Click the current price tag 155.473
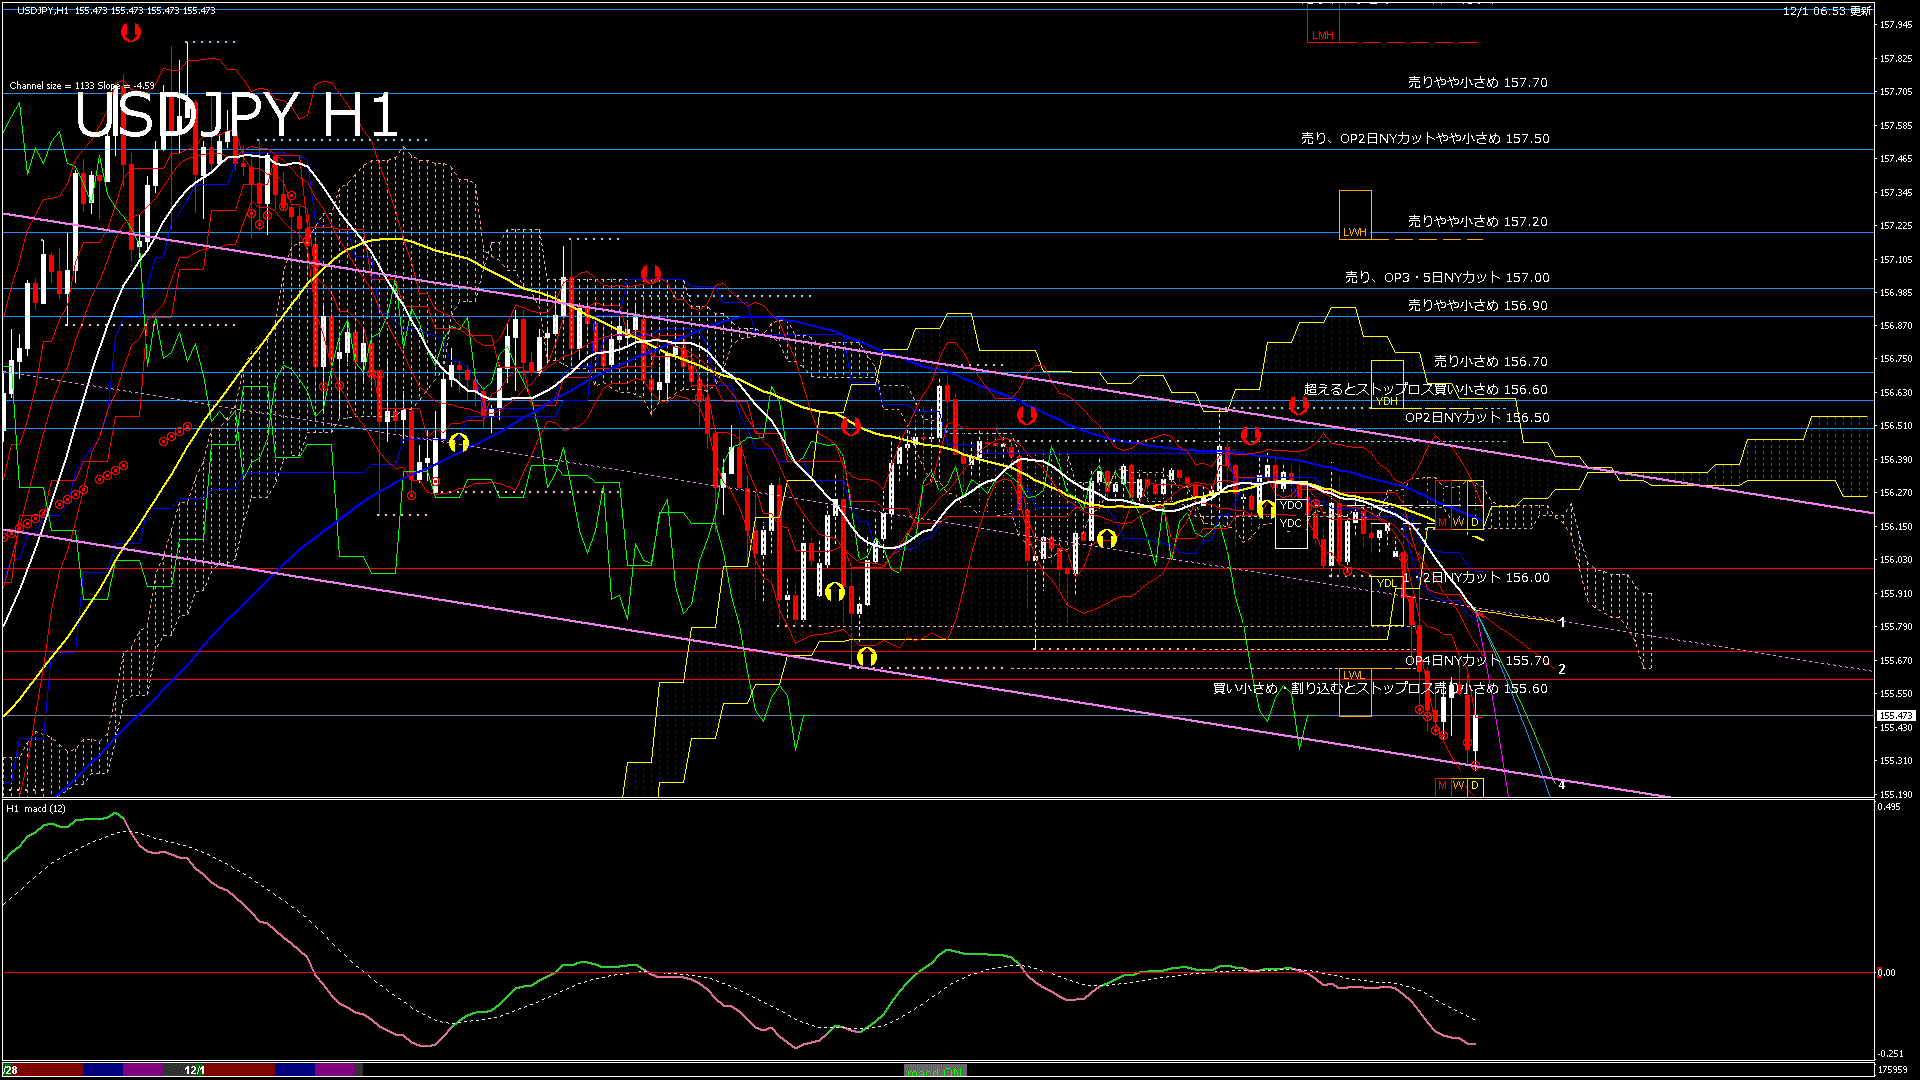The image size is (1920, 1080). point(1895,715)
